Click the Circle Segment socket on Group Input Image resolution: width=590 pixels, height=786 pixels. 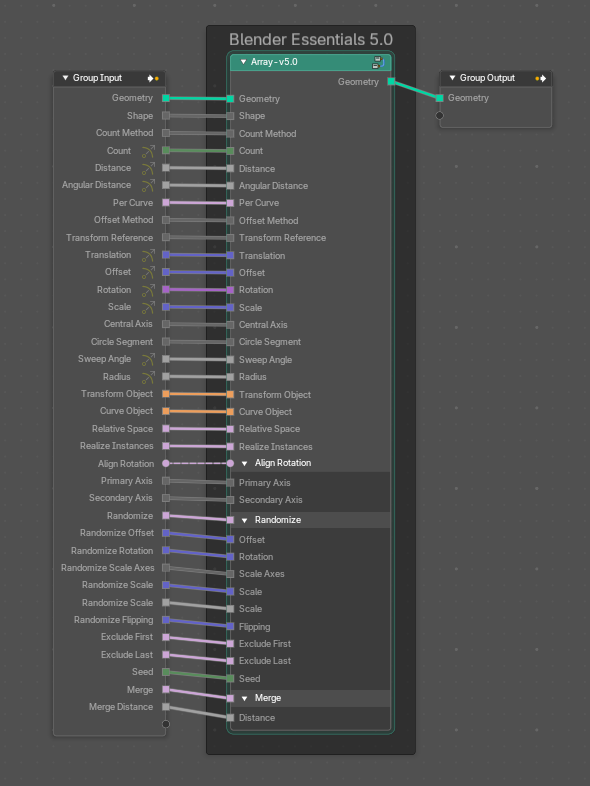pyautogui.click(x=166, y=342)
